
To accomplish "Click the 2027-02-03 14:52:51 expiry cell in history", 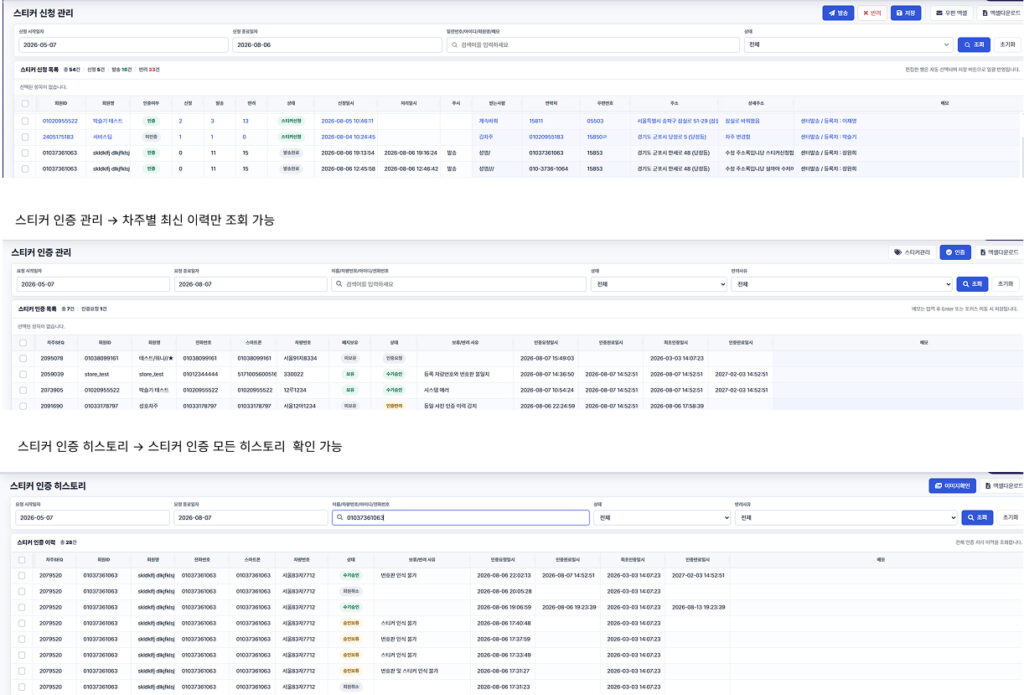I will [x=698, y=575].
